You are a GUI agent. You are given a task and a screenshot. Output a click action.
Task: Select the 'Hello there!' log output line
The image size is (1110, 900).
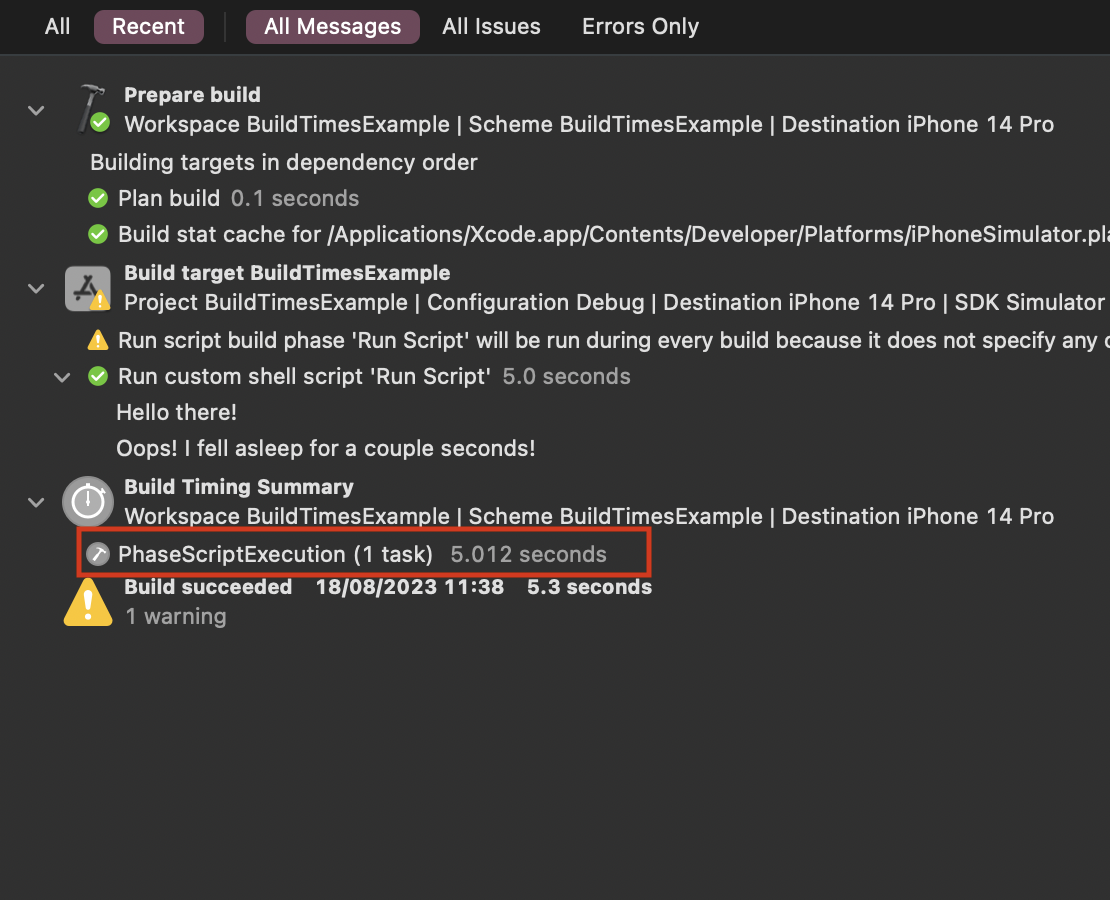pos(176,412)
